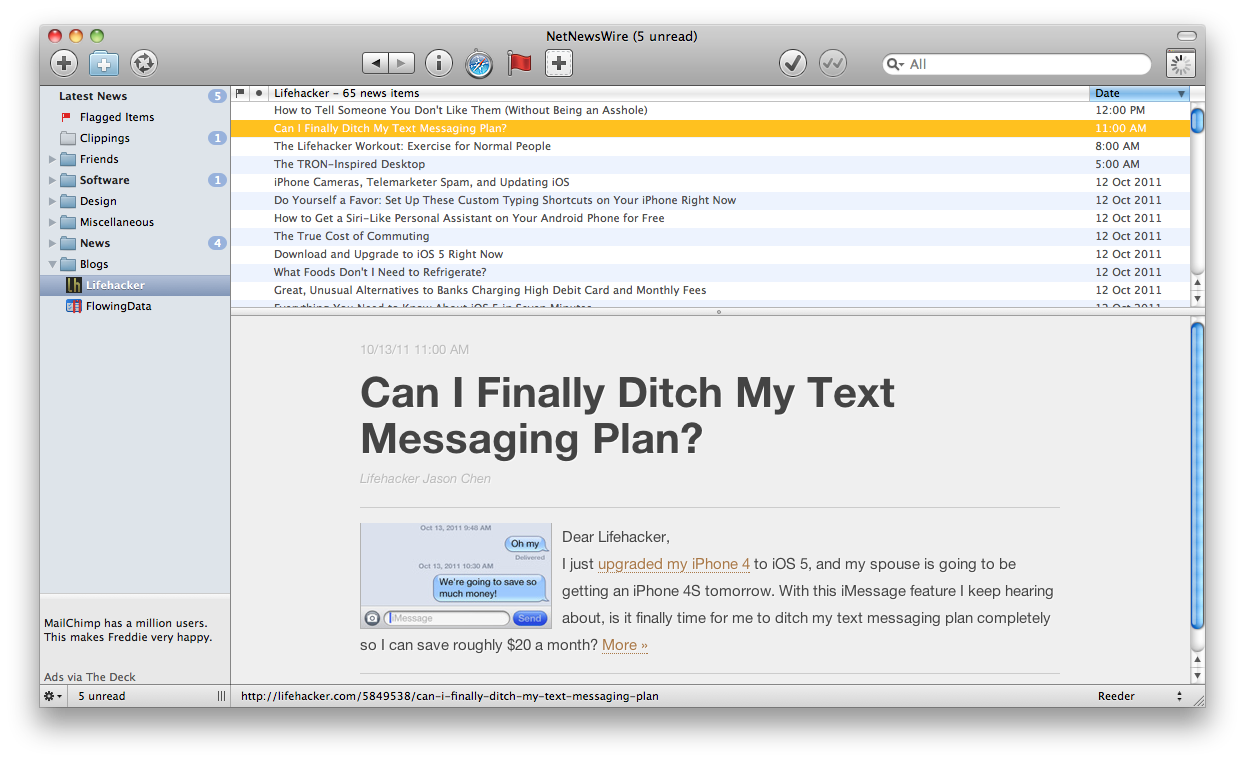Click the news list scrollbar thumb
The height and width of the screenshot is (762, 1245).
pyautogui.click(x=1197, y=119)
